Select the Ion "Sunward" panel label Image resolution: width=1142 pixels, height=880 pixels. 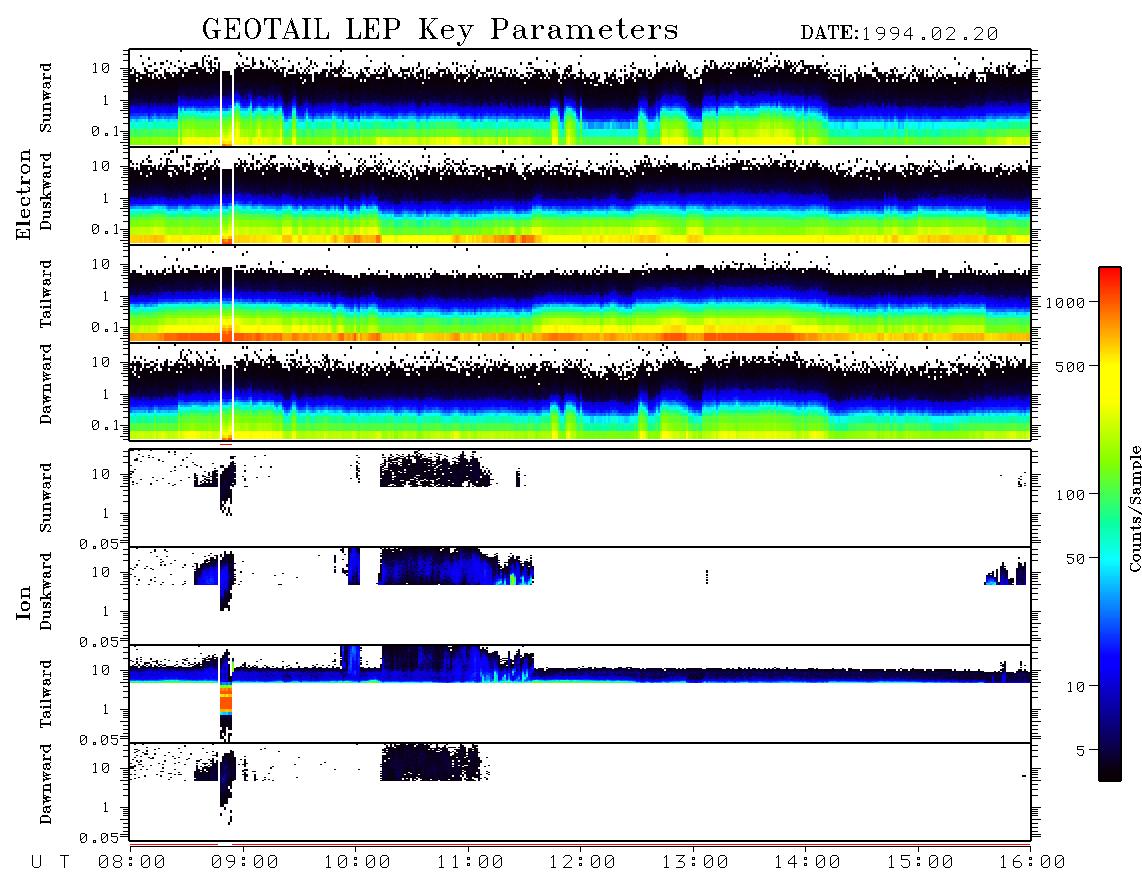click(x=46, y=498)
